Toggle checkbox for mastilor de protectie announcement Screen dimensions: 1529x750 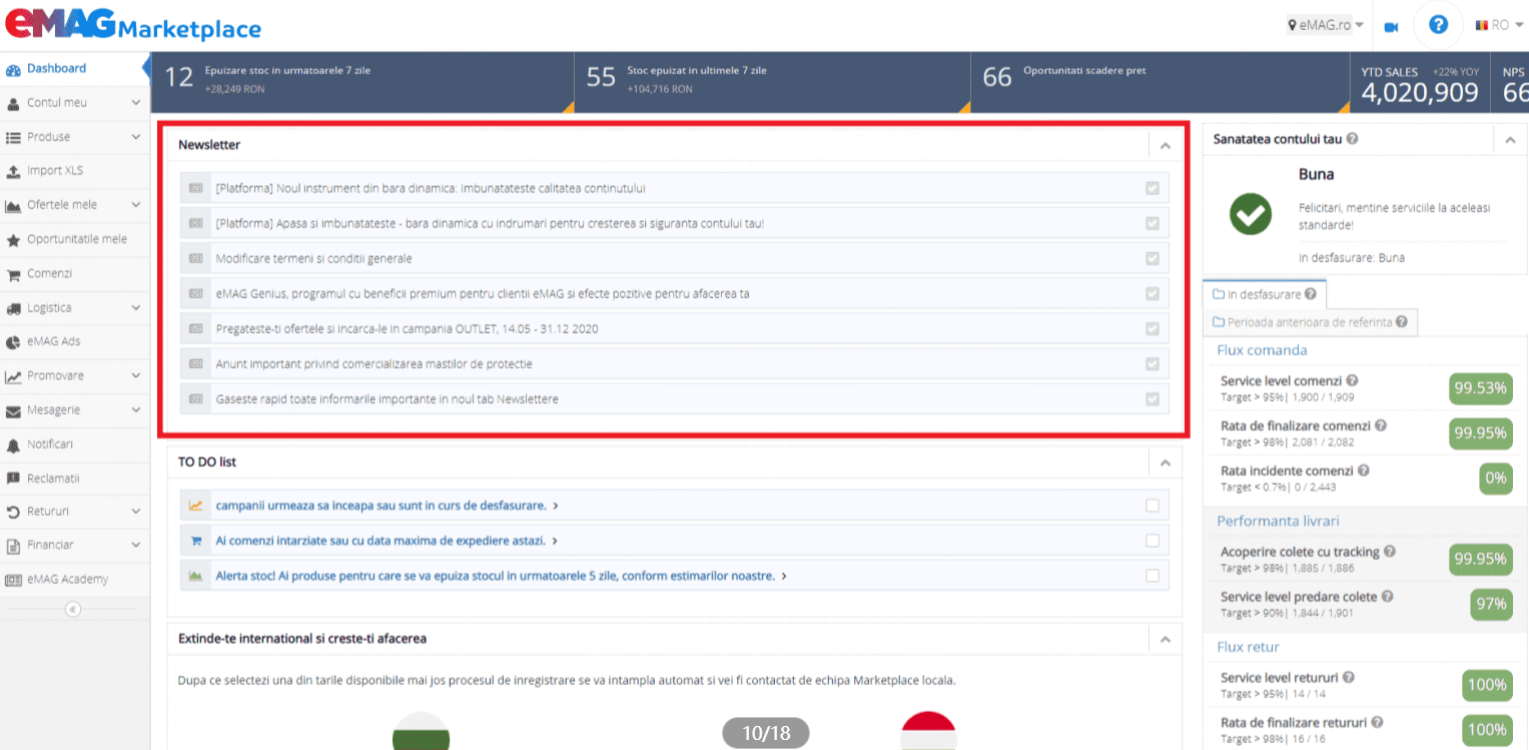coord(1152,364)
